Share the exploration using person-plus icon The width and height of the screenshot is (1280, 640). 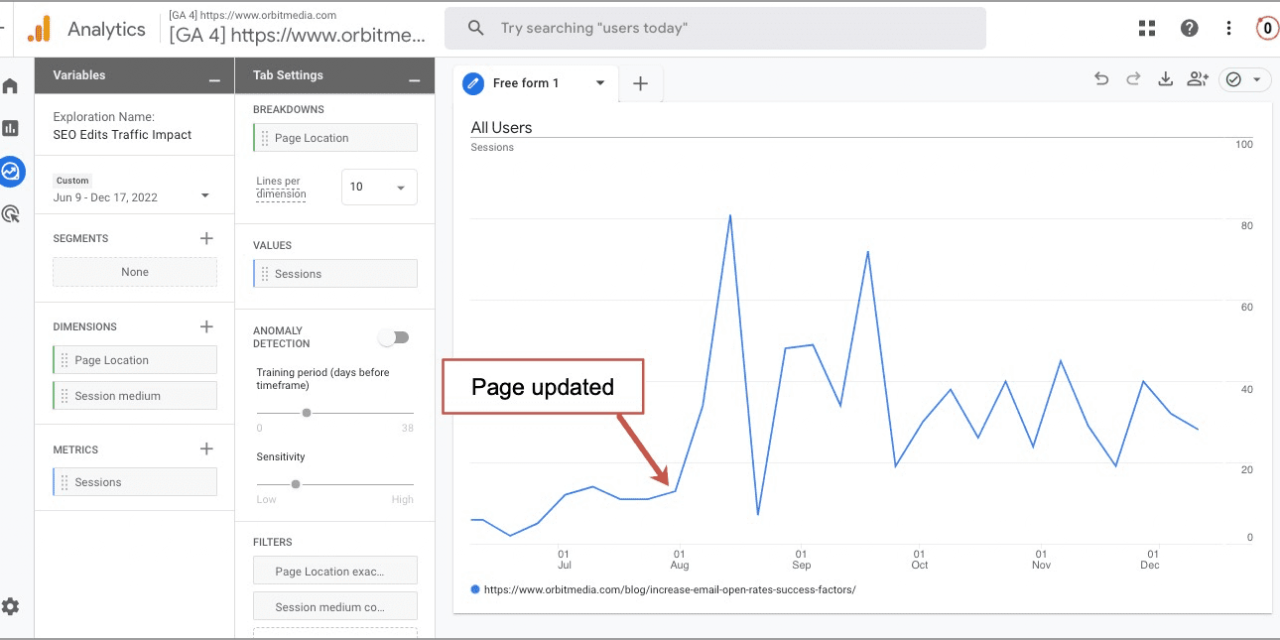tap(1197, 78)
